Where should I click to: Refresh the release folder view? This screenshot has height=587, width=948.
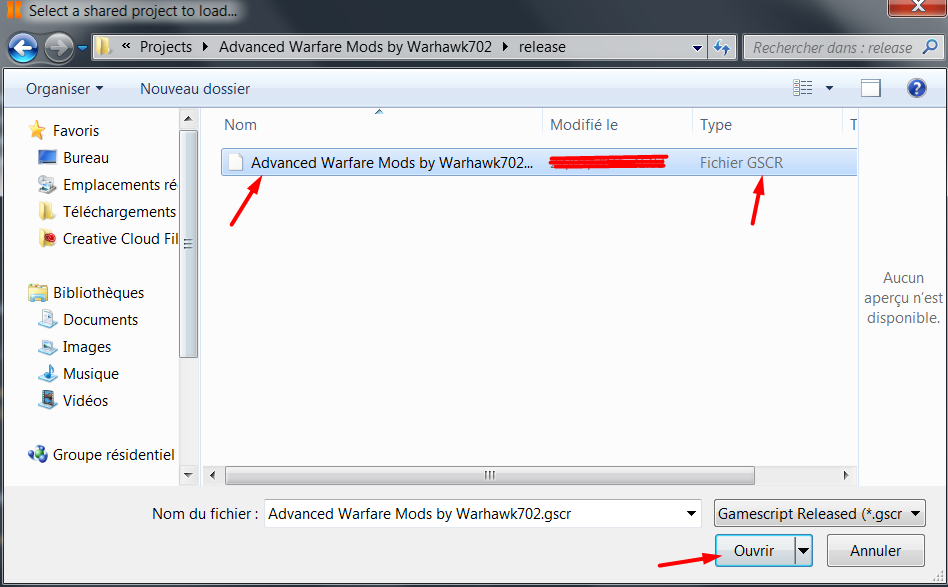(722, 47)
